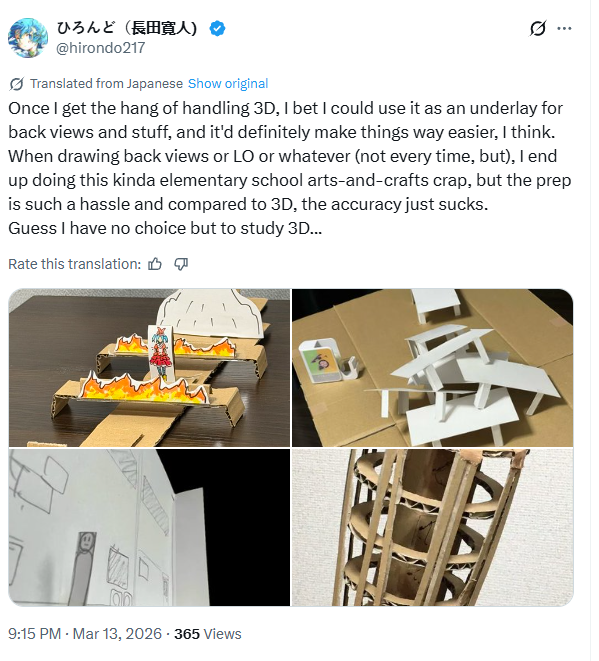The width and height of the screenshot is (599, 661).
Task: Open the pencil sketch layout photo
Action: (x=149, y=527)
